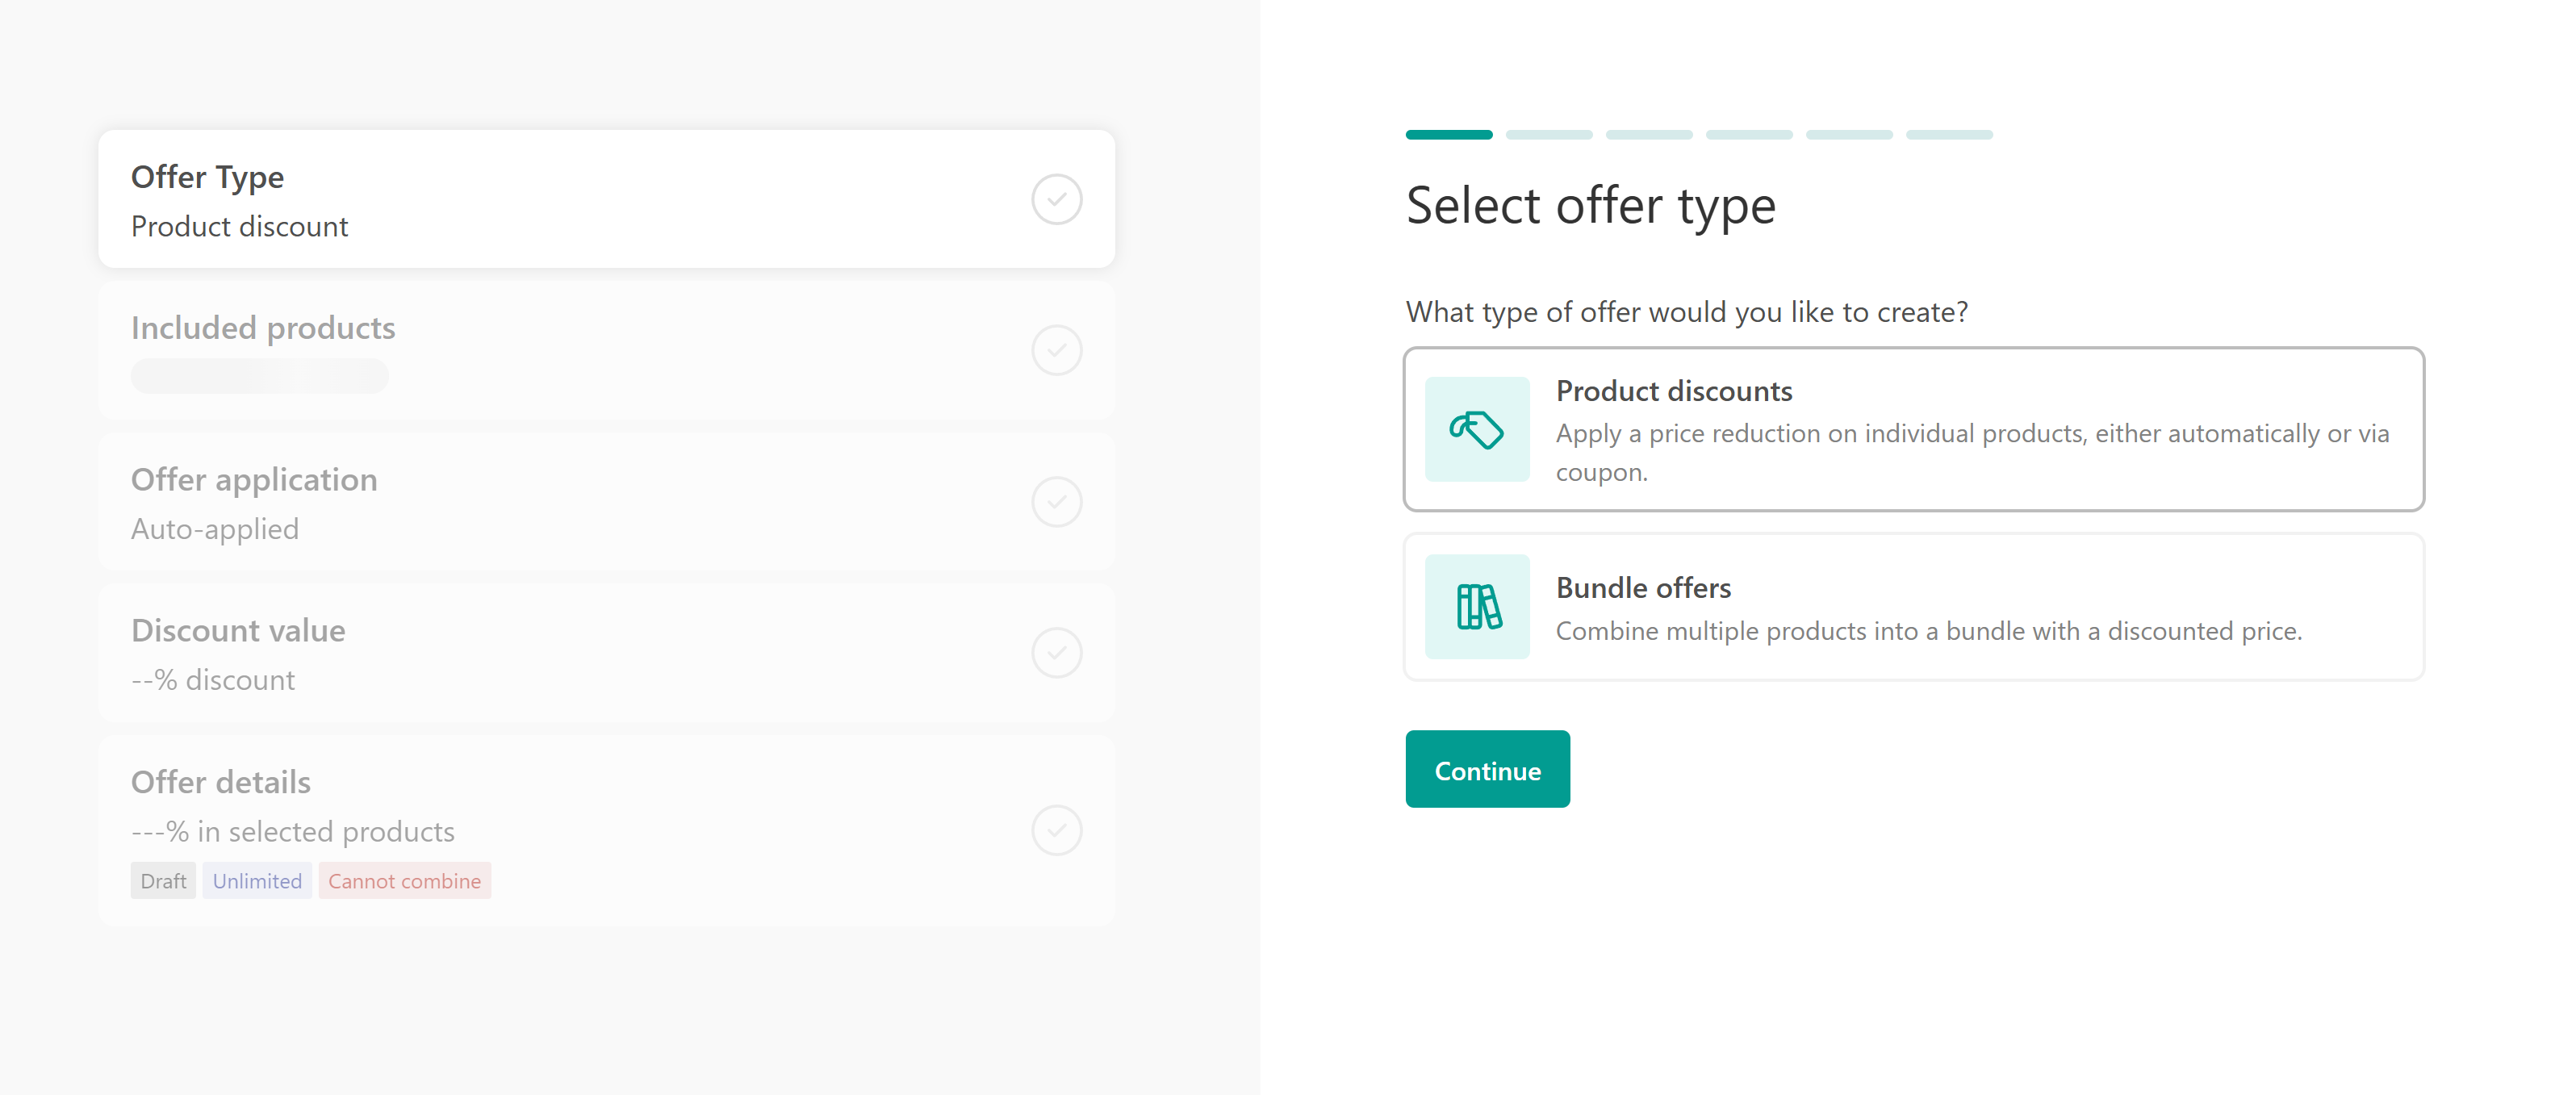2576x1095 pixels.
Task: Click the first active progress bar segment
Action: [1448, 135]
